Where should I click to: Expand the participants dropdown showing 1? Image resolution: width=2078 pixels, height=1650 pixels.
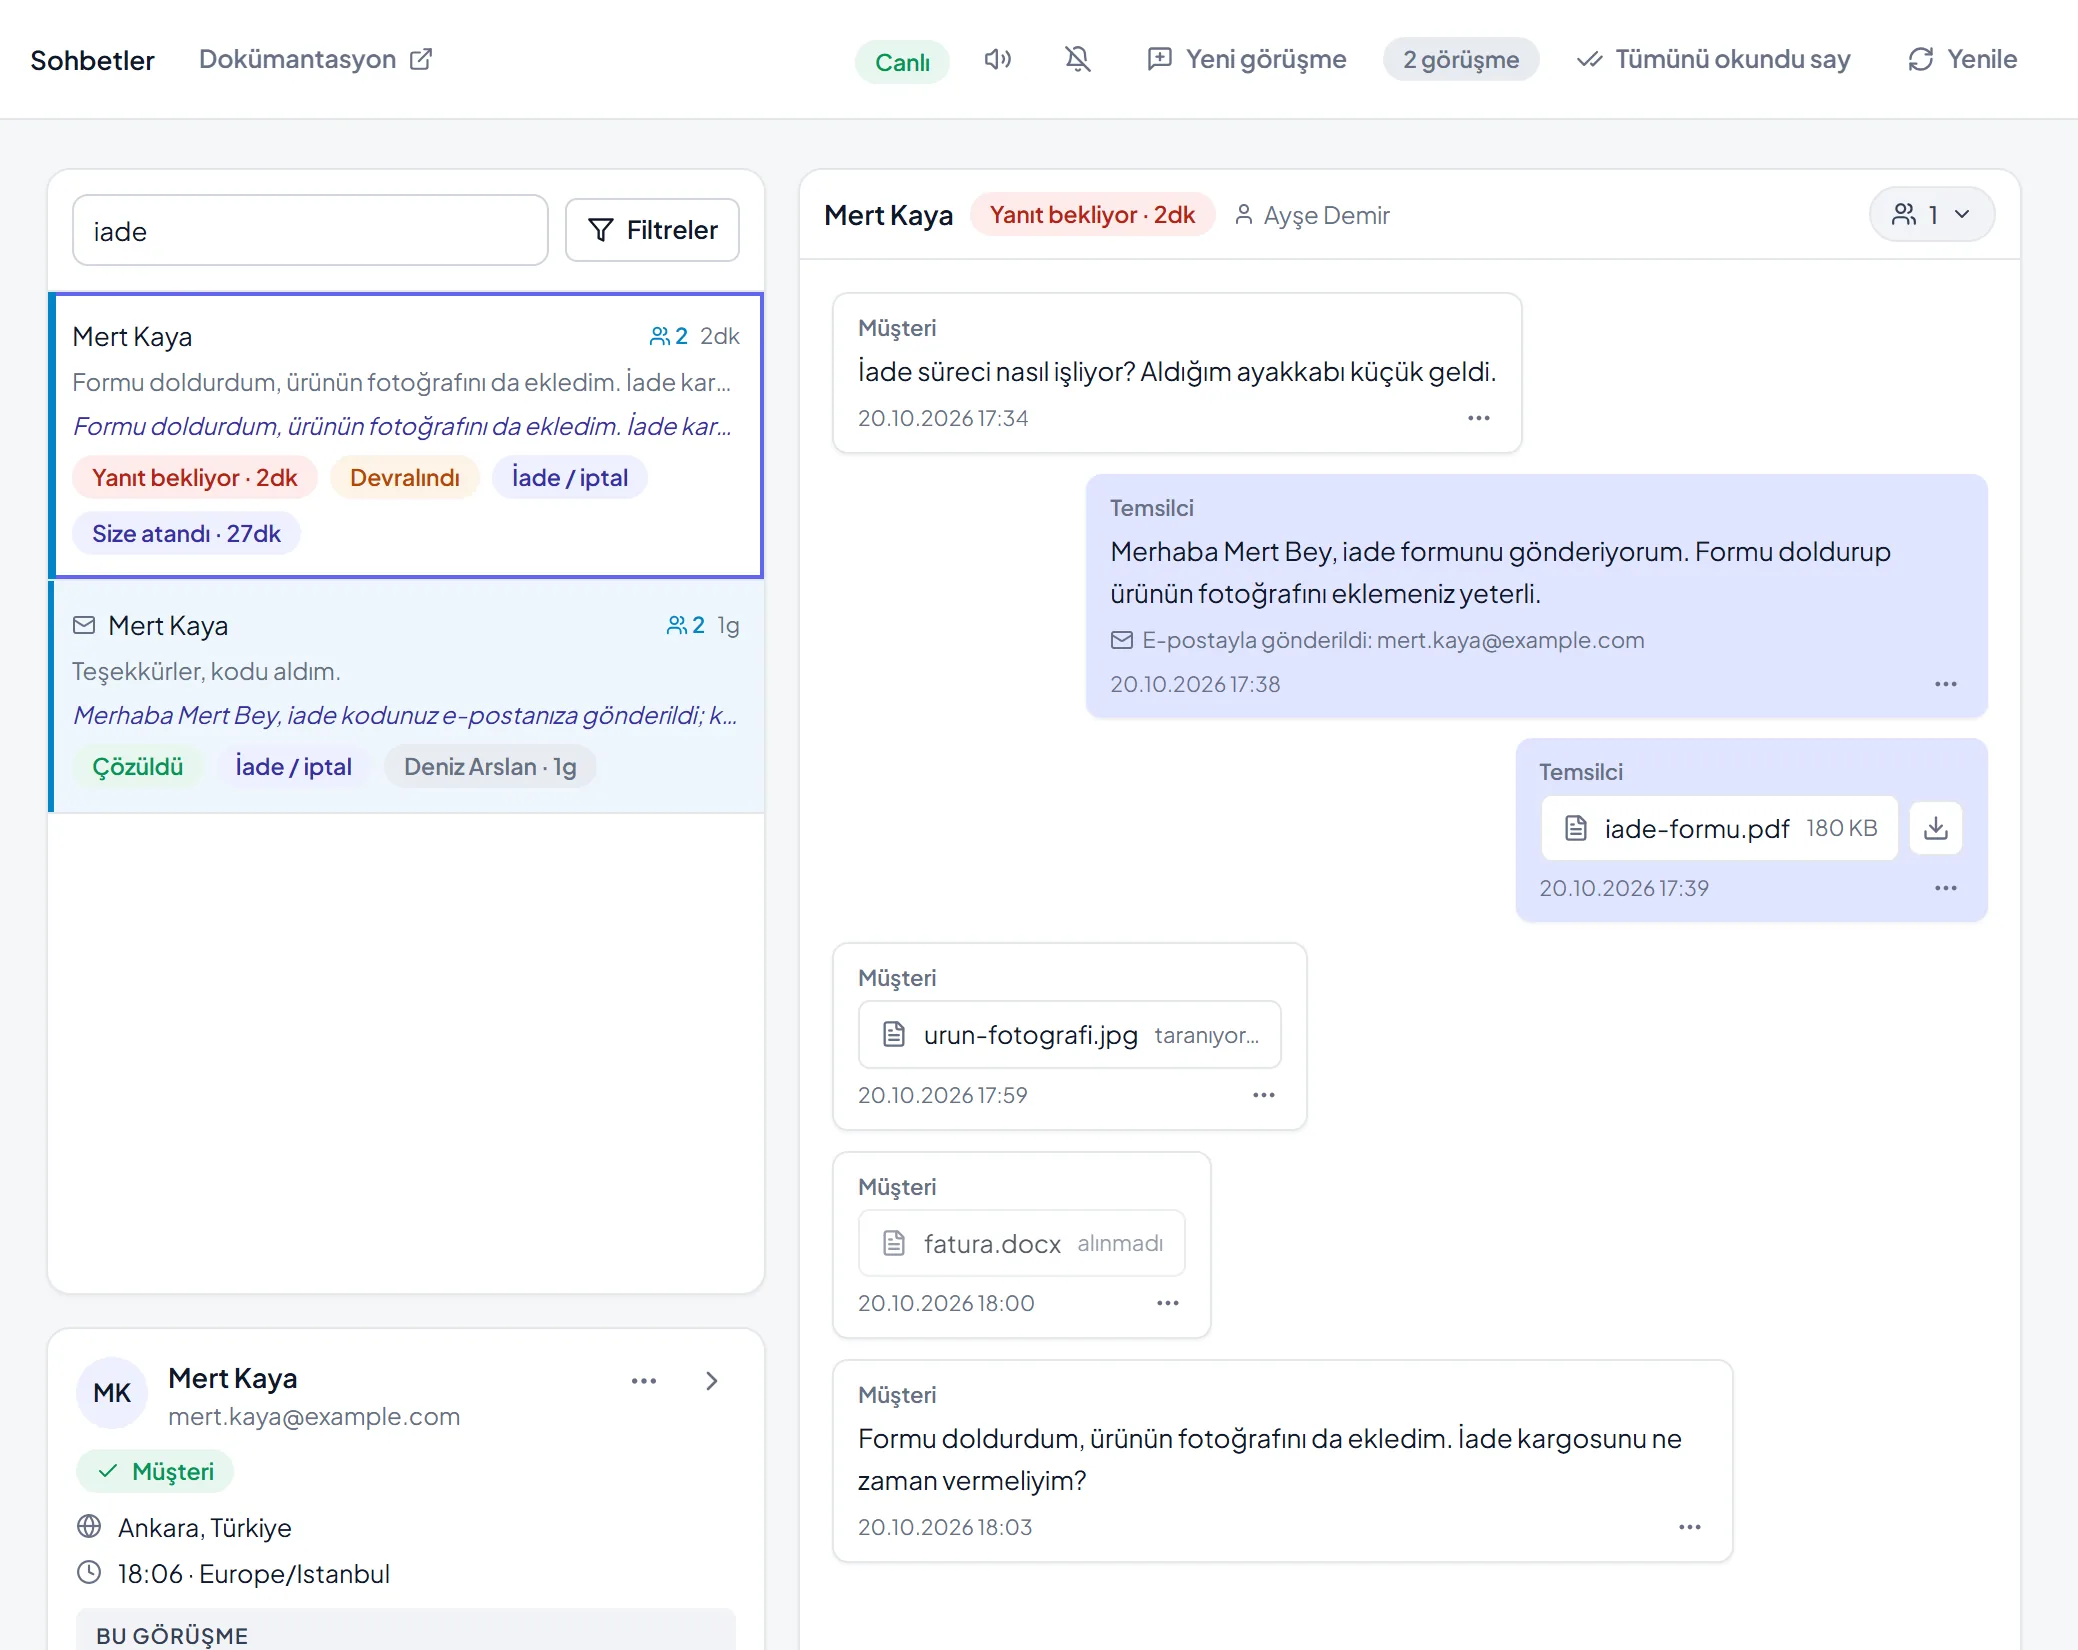click(x=1931, y=215)
